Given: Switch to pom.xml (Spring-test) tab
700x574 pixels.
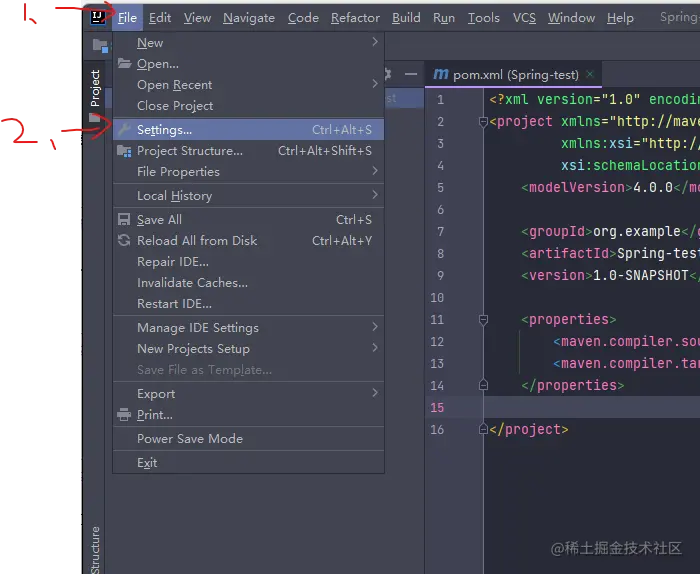Looking at the screenshot, I should coord(513,75).
